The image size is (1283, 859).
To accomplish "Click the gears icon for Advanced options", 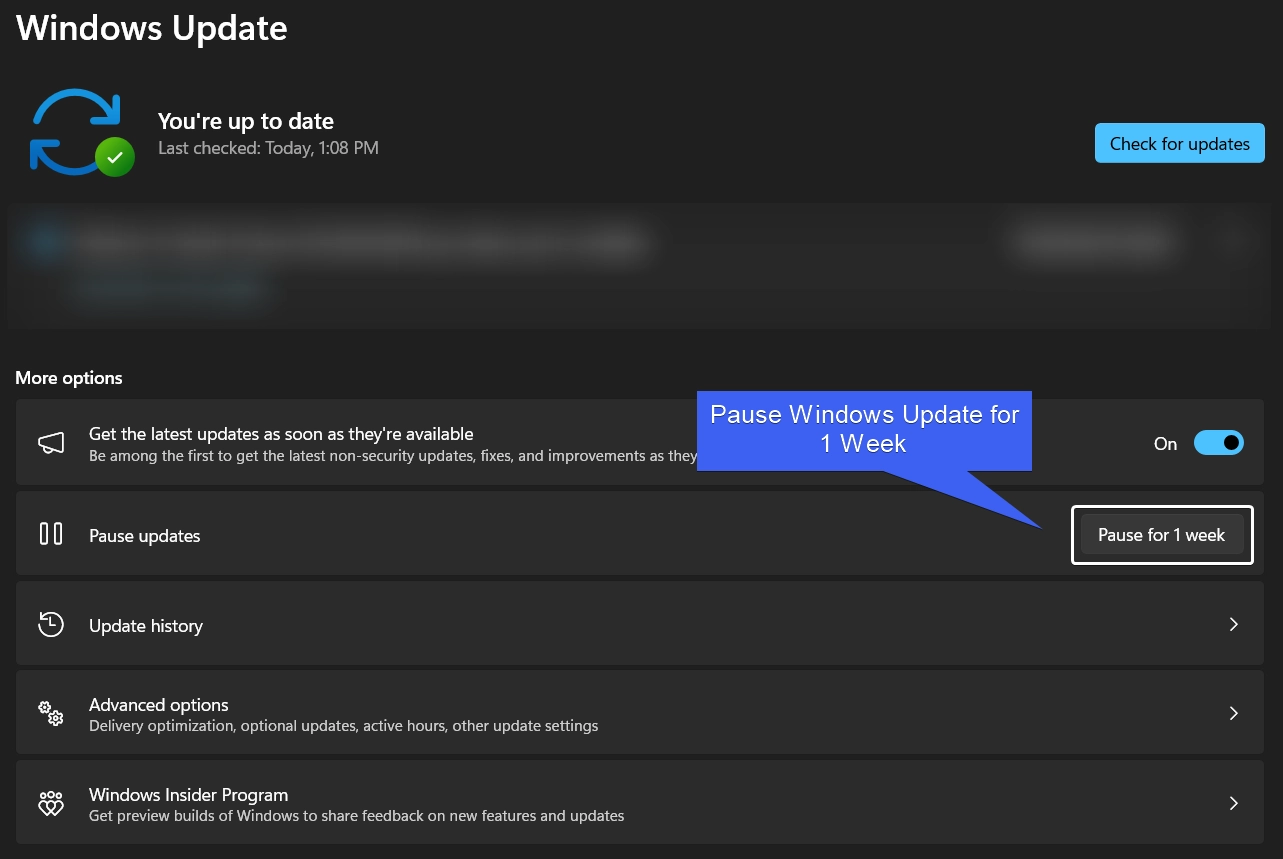I will [x=51, y=714].
